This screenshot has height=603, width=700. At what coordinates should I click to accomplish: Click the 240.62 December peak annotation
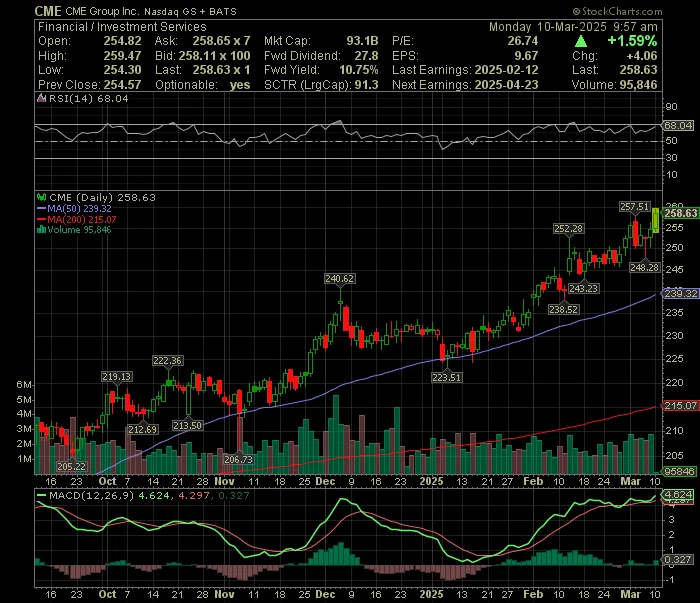click(340, 279)
